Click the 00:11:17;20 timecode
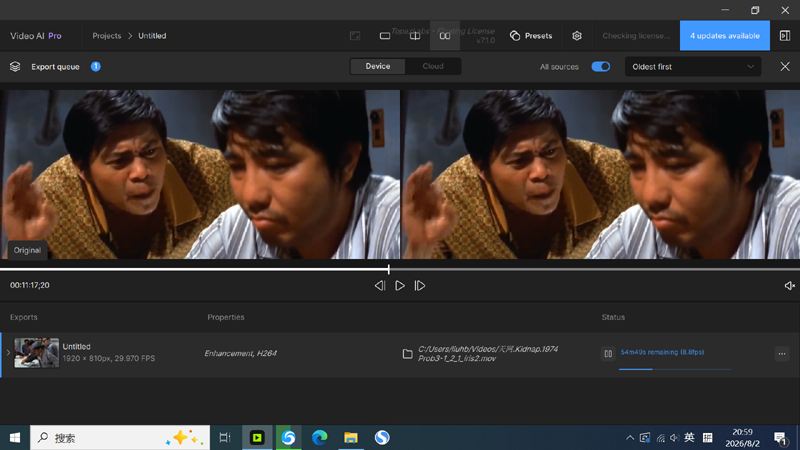The width and height of the screenshot is (800, 450). 30,285
